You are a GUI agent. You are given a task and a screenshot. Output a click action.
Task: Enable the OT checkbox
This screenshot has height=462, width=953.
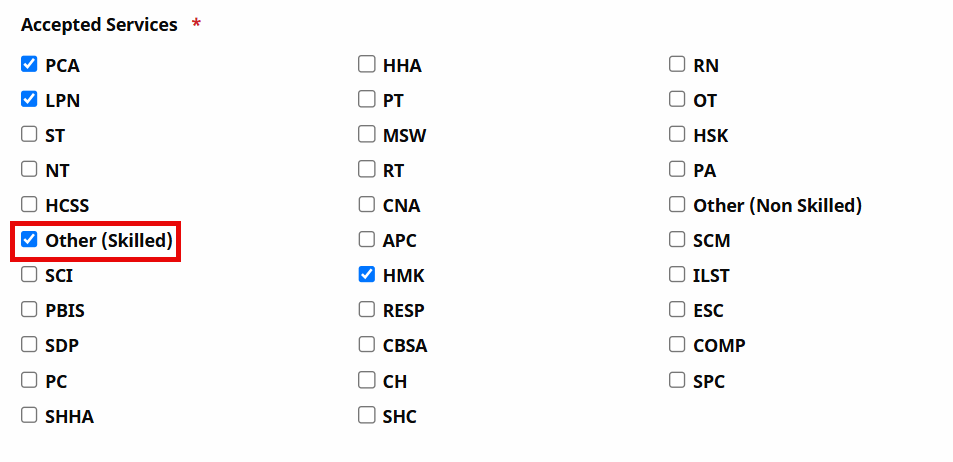coord(677,100)
